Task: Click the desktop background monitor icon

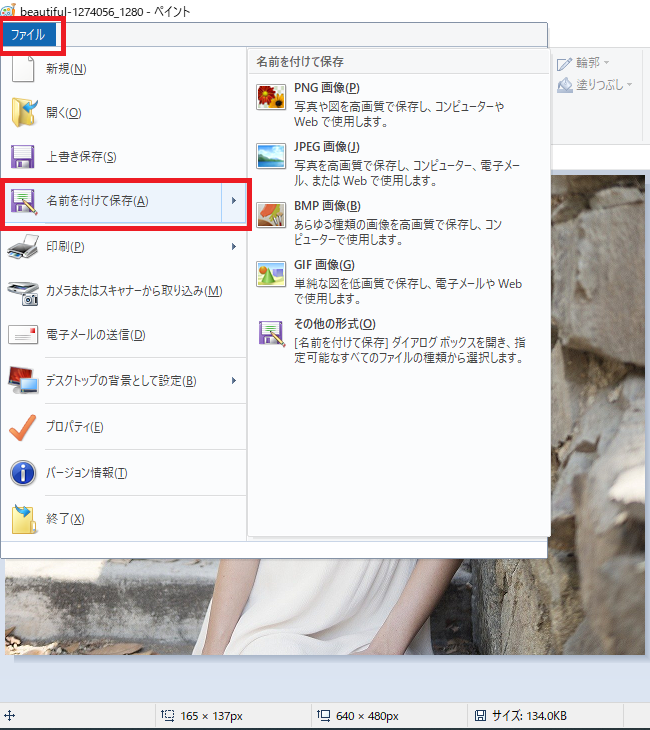Action: tap(23, 380)
